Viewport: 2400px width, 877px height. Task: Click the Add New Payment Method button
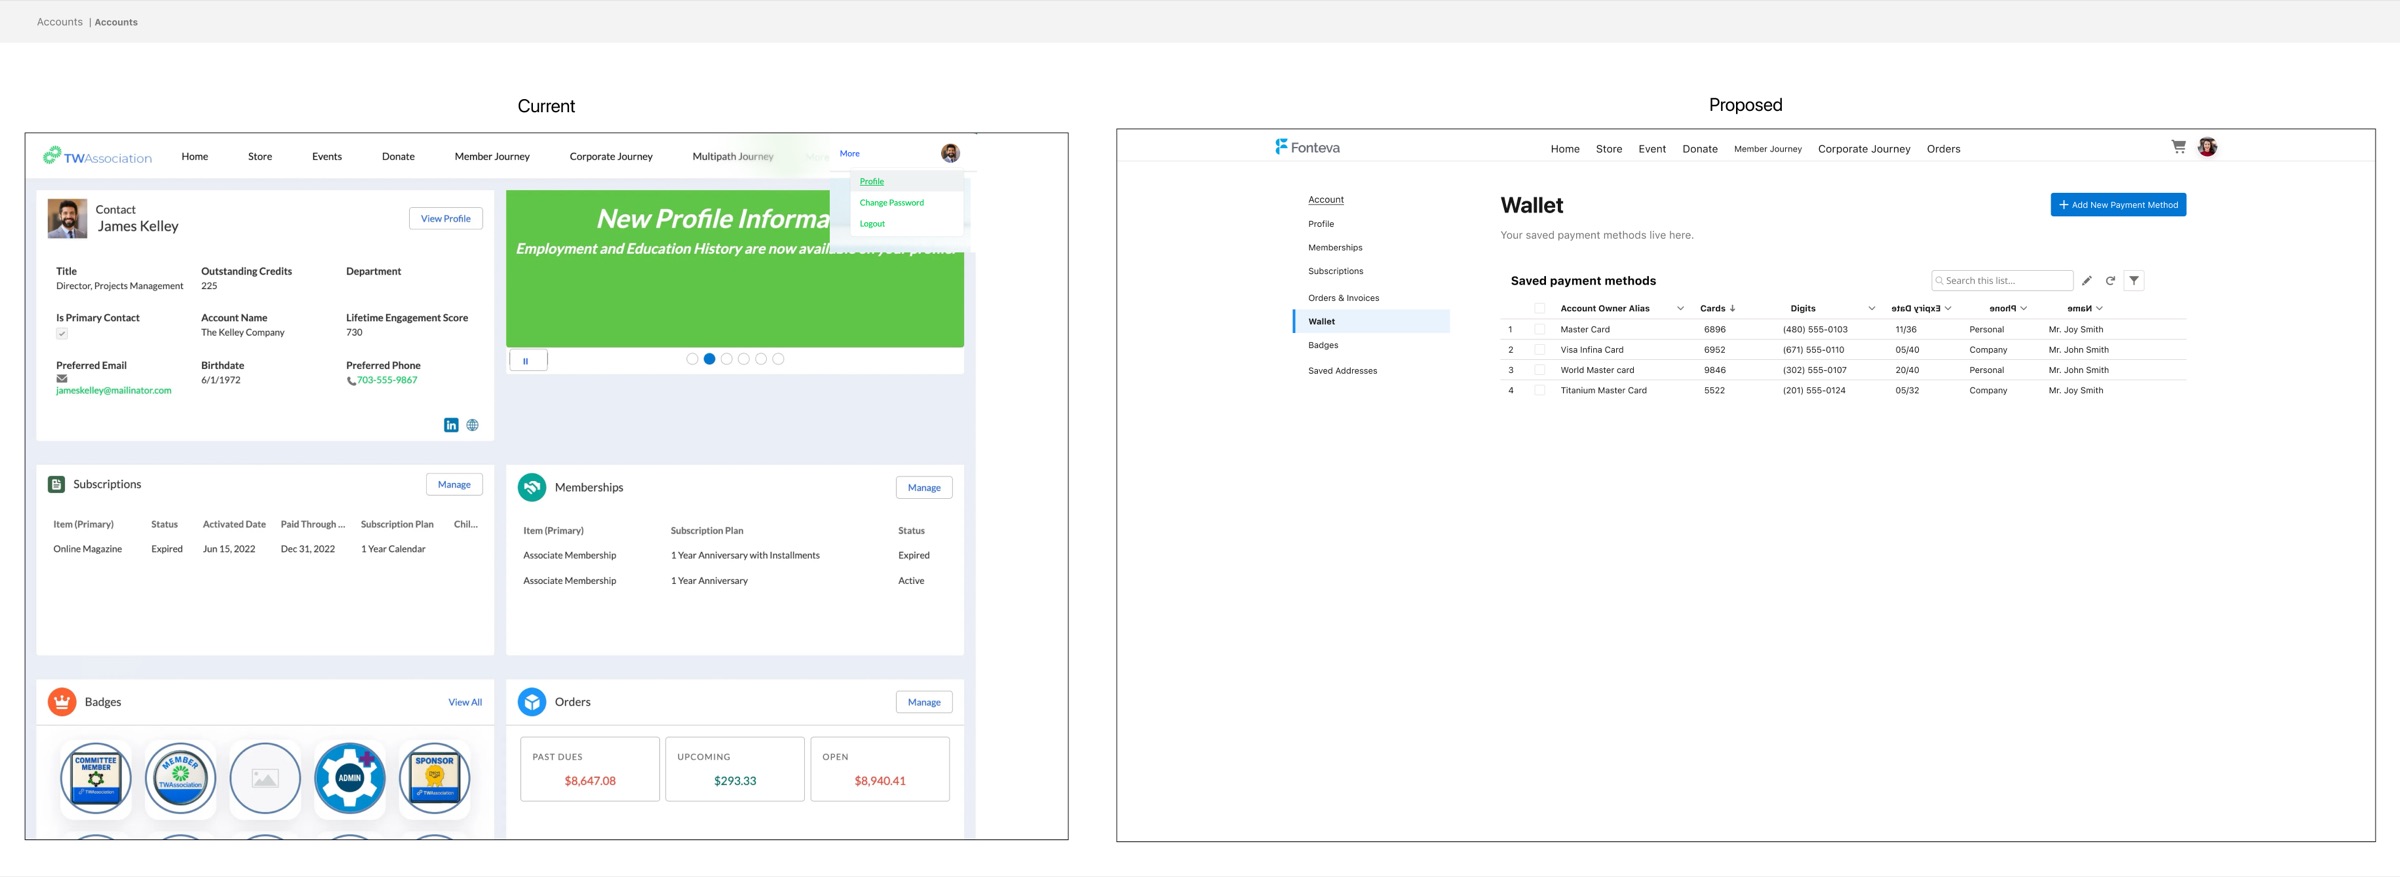[x=2118, y=205]
